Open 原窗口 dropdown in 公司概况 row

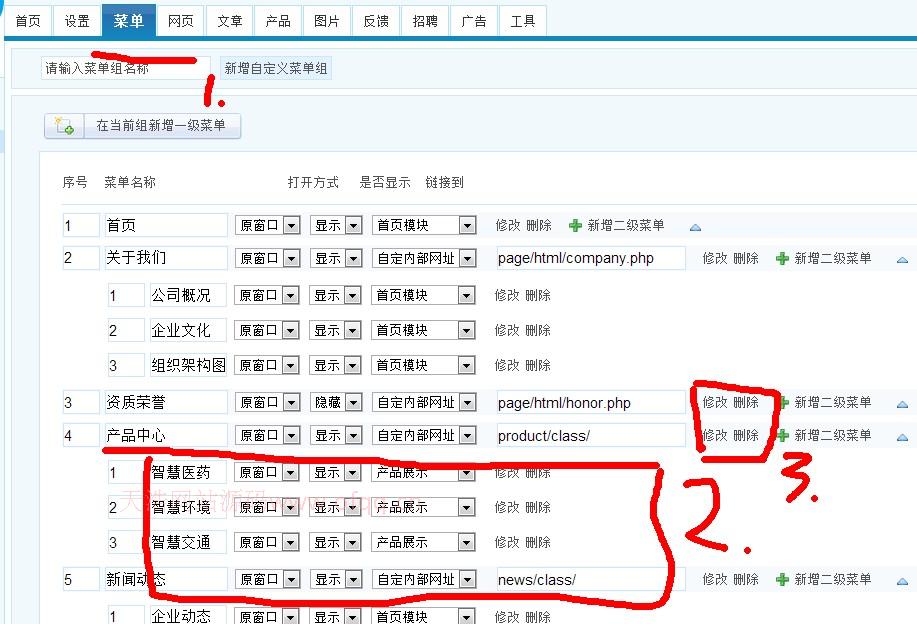coord(267,295)
